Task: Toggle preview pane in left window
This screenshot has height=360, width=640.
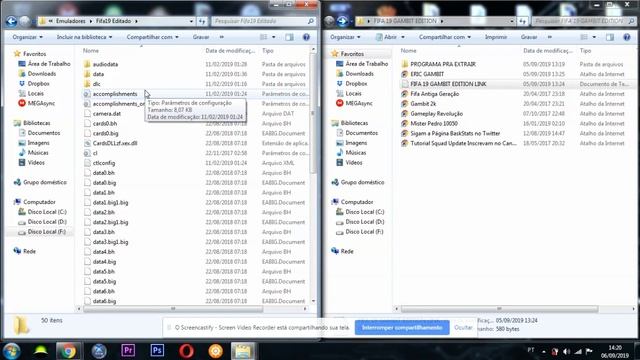Action: pos(289,37)
